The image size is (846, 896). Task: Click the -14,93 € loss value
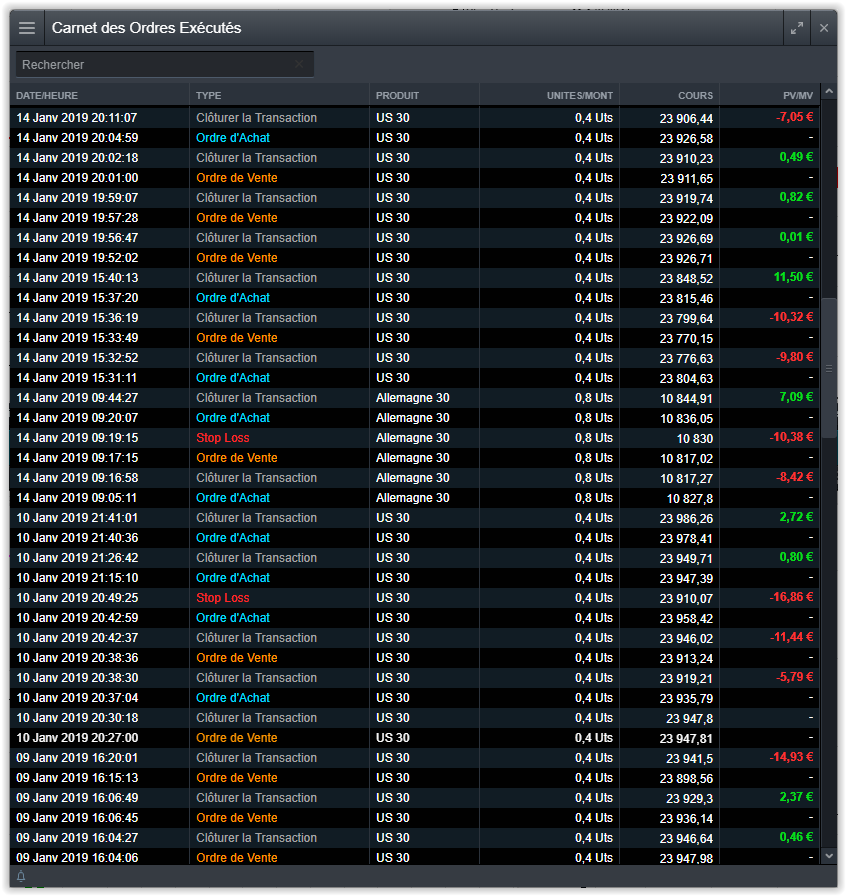pyautogui.click(x=792, y=757)
